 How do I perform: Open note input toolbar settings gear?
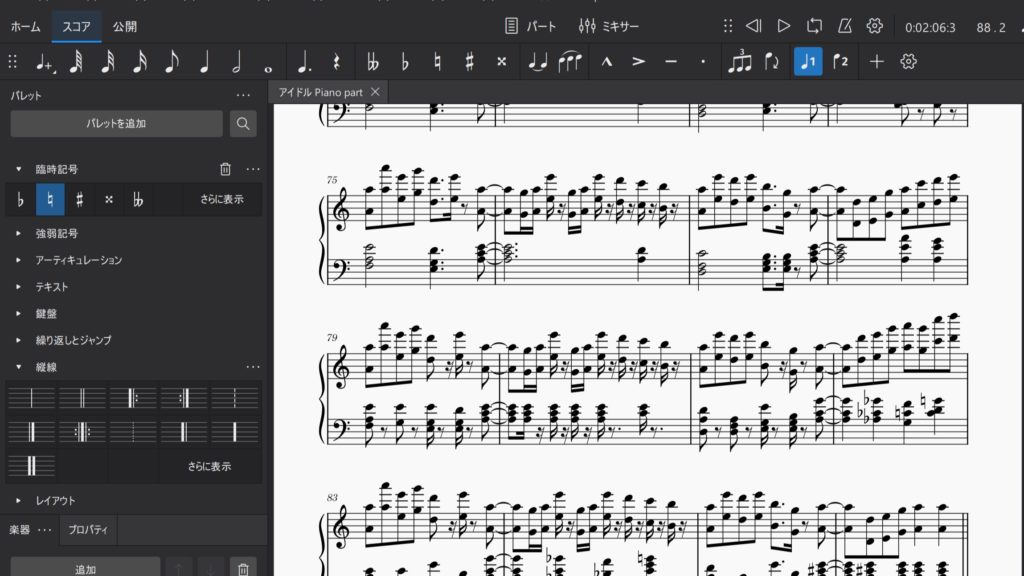coord(908,61)
